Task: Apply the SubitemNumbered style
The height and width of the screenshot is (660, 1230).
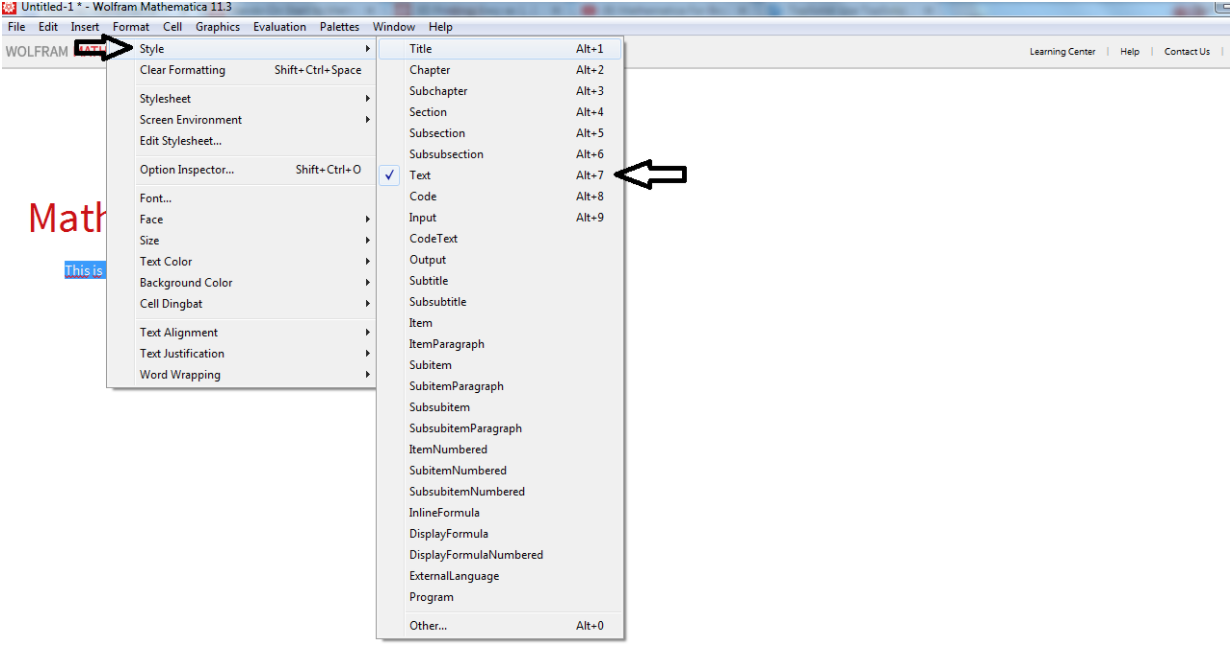Action: pyautogui.click(x=500, y=471)
